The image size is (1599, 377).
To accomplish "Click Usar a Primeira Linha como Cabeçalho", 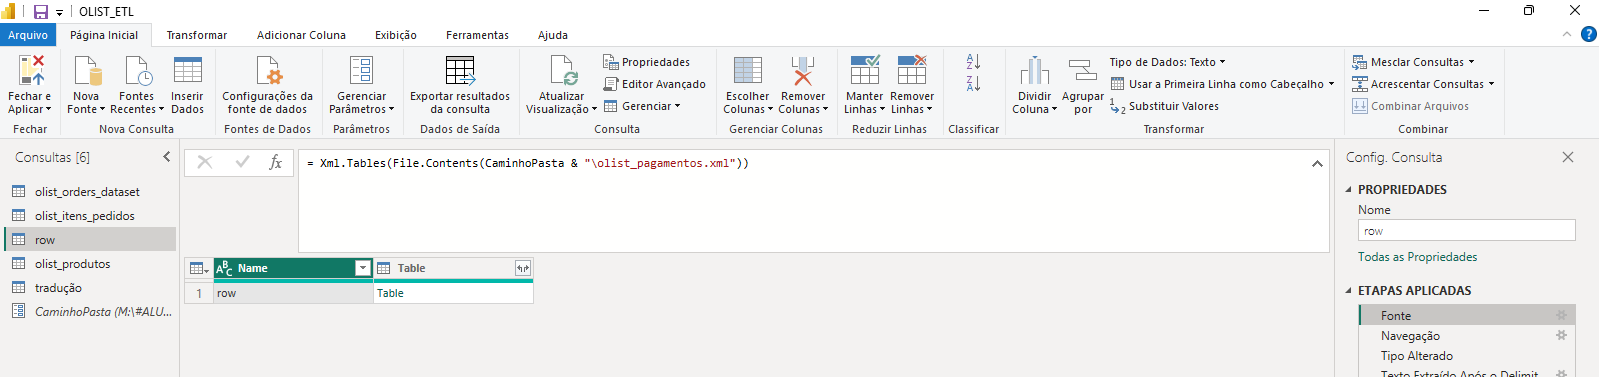I will tap(1222, 84).
